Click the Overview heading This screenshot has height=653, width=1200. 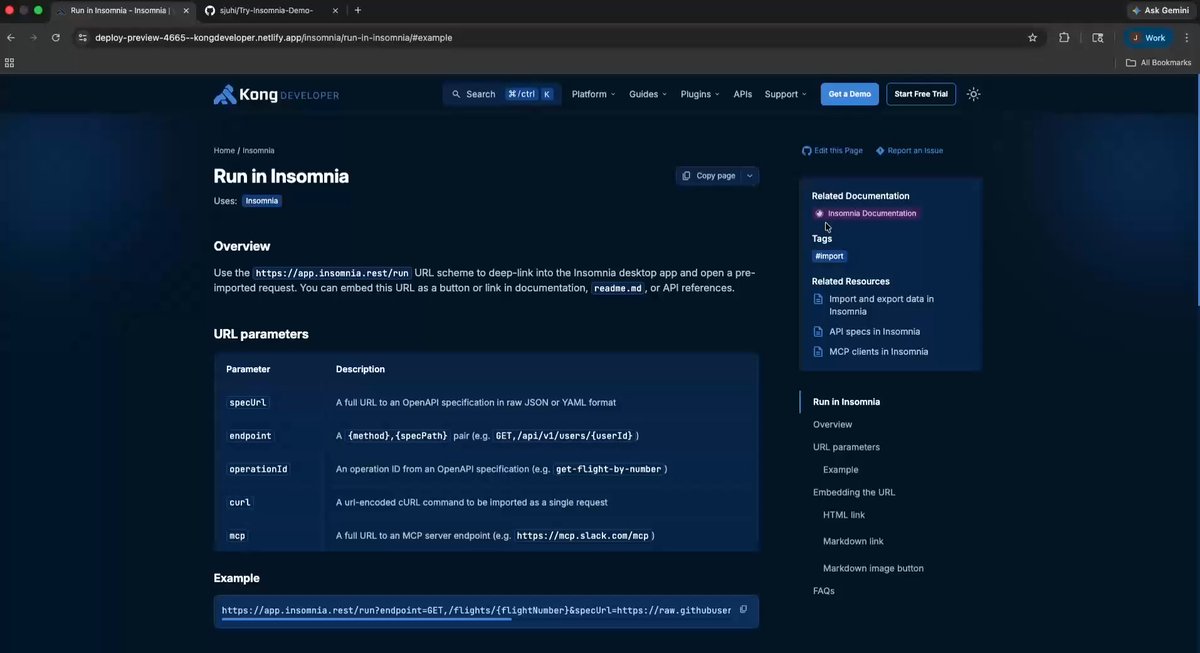tap(242, 246)
